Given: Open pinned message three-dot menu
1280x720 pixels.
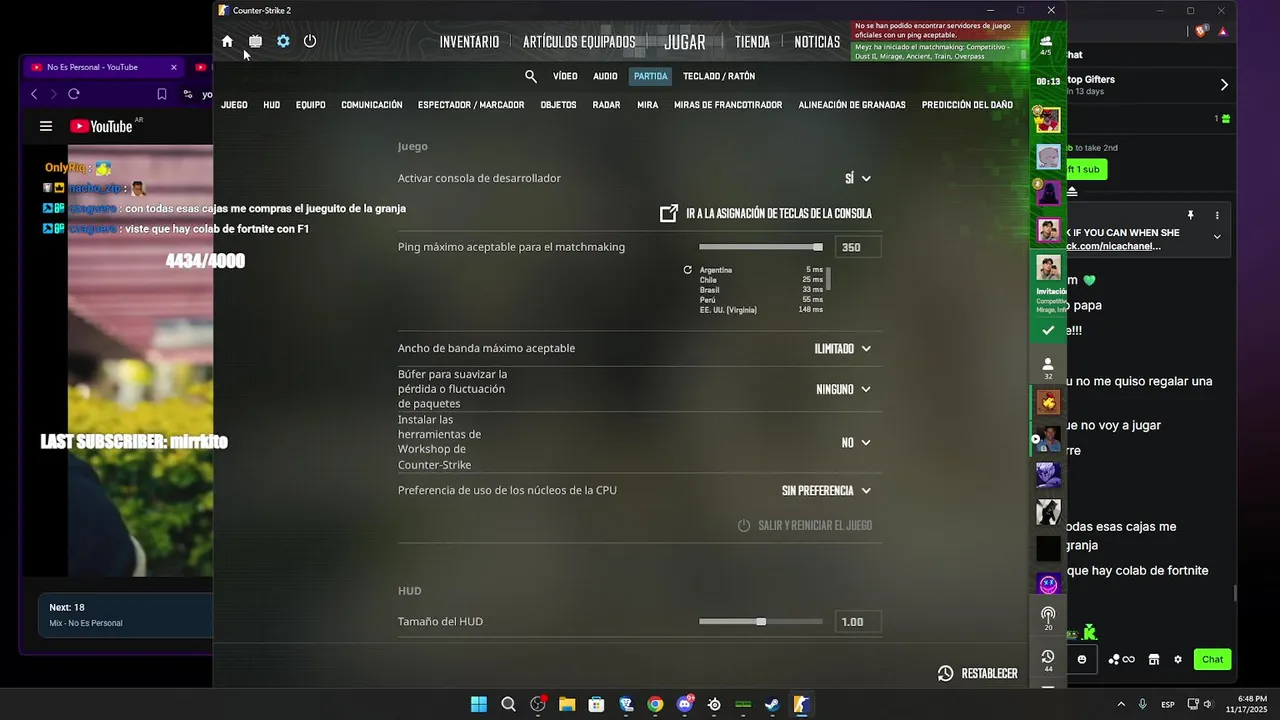Looking at the screenshot, I should point(1217,215).
